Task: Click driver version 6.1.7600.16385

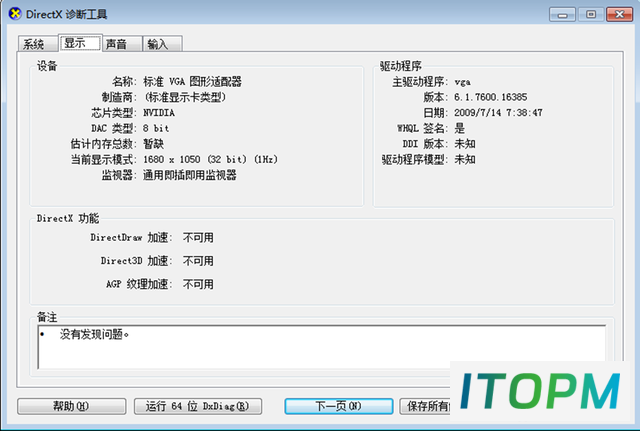Action: point(491,97)
